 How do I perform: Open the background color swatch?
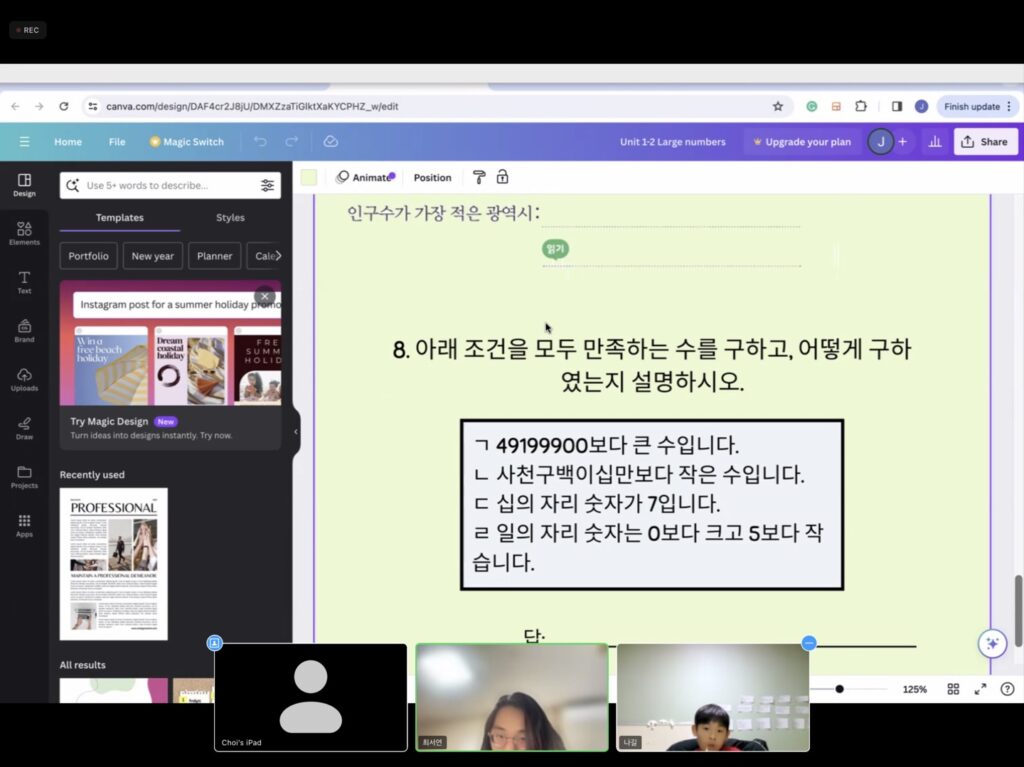click(x=309, y=178)
